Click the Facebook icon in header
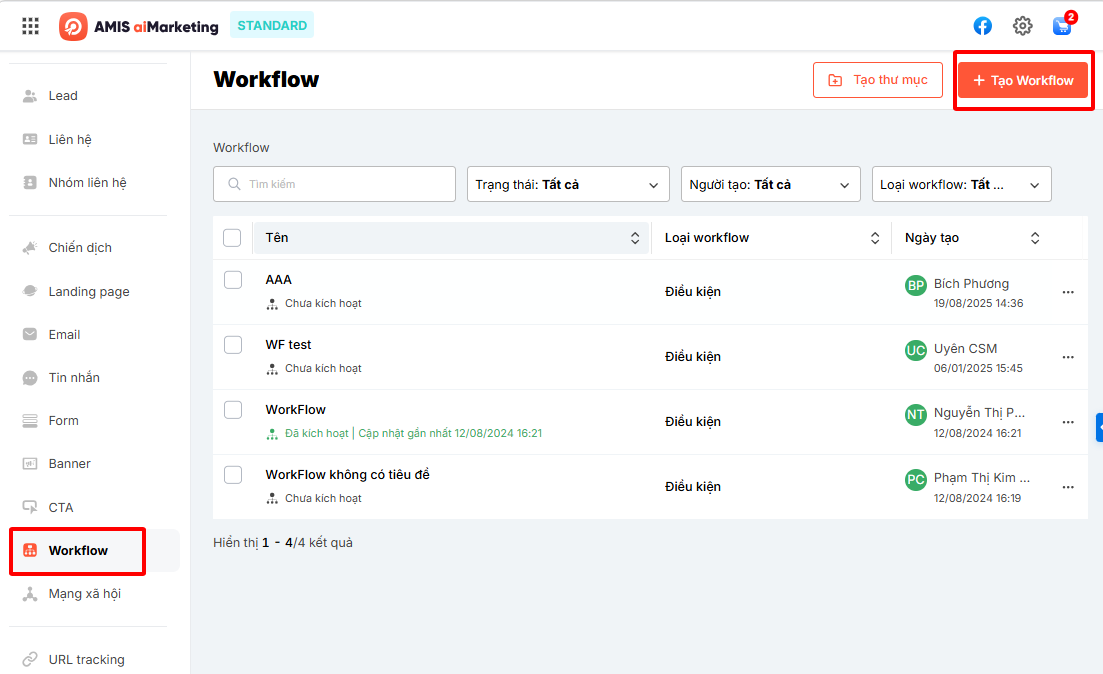The image size is (1103, 674). pos(983,26)
